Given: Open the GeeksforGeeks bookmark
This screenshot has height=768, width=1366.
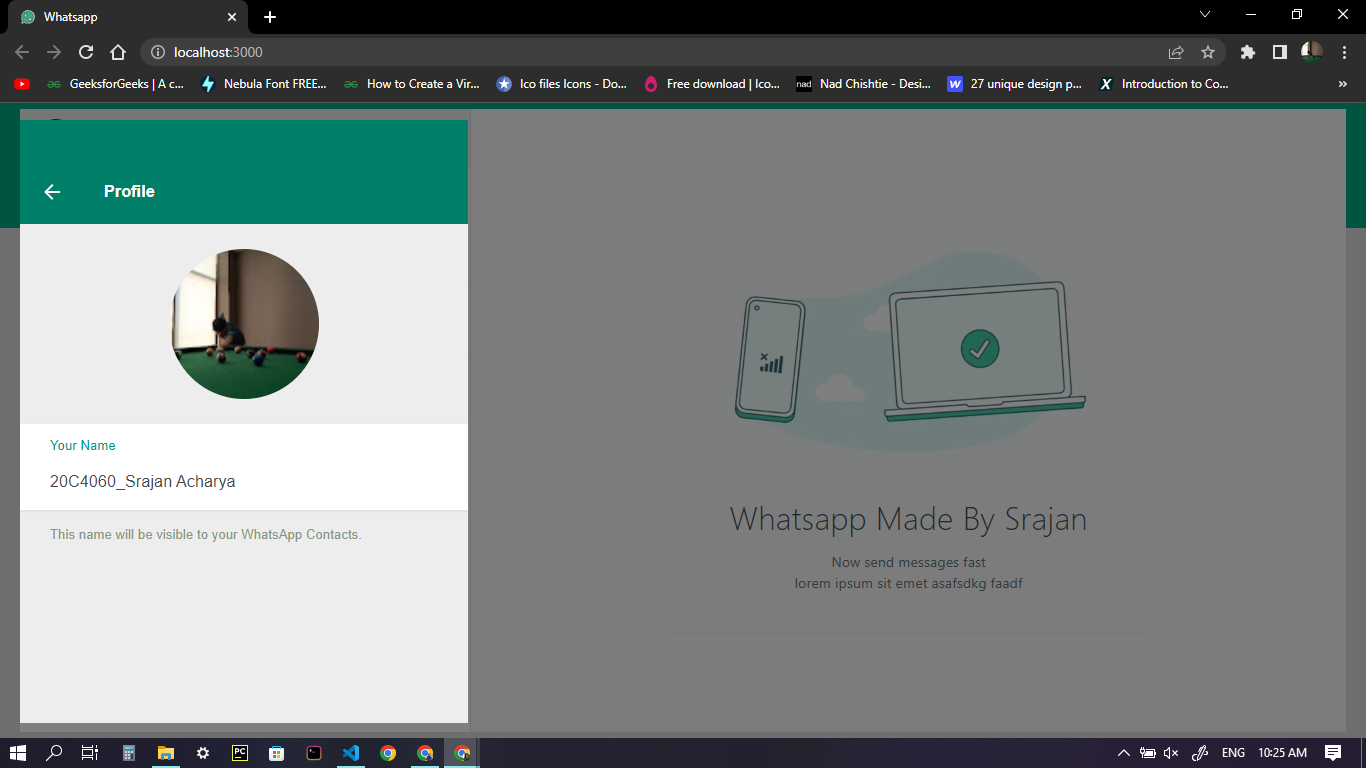Looking at the screenshot, I should (x=115, y=84).
